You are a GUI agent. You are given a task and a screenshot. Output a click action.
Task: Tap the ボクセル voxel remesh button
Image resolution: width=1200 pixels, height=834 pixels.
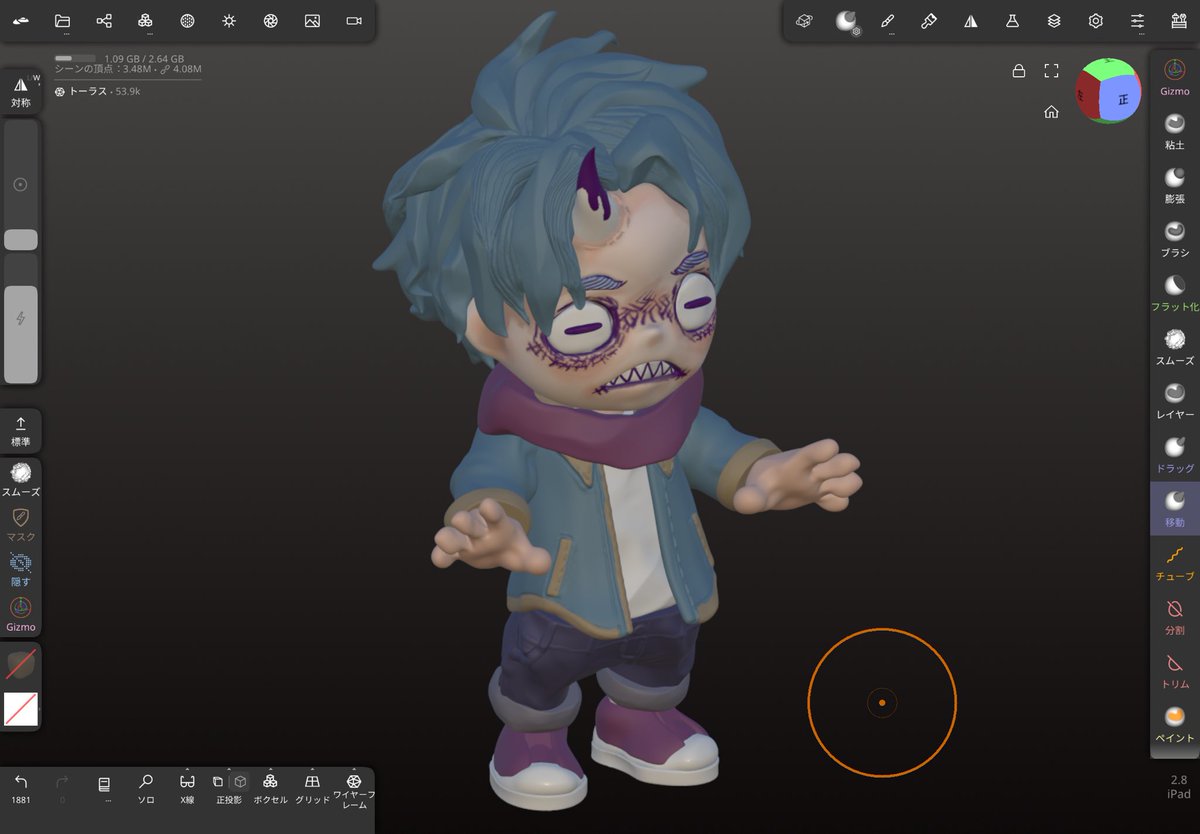coord(270,789)
